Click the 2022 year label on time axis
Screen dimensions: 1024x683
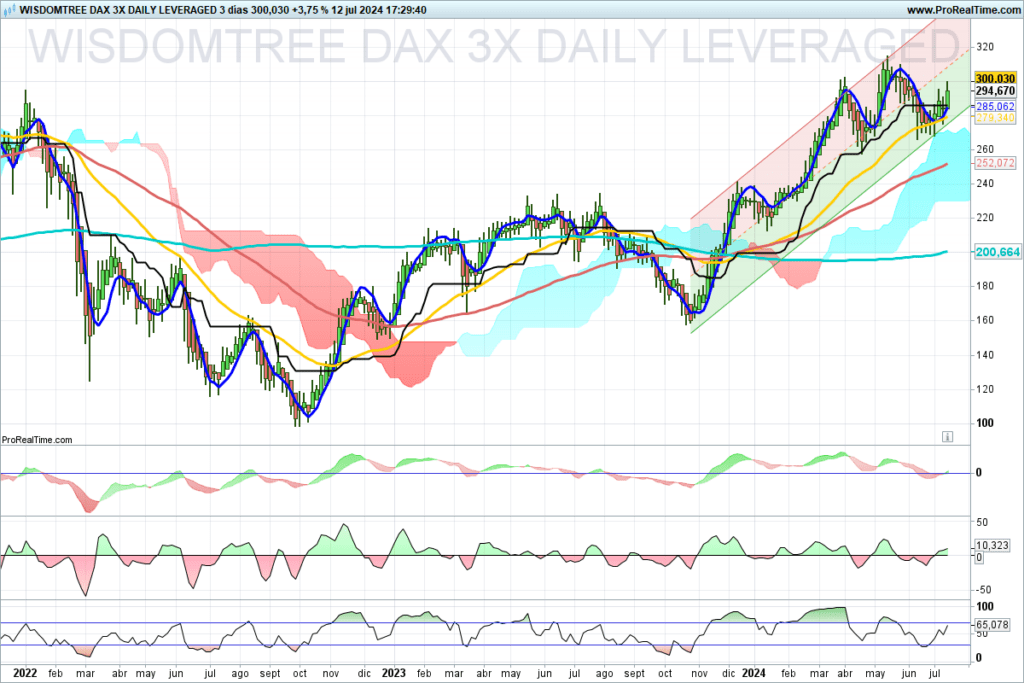click(x=25, y=673)
